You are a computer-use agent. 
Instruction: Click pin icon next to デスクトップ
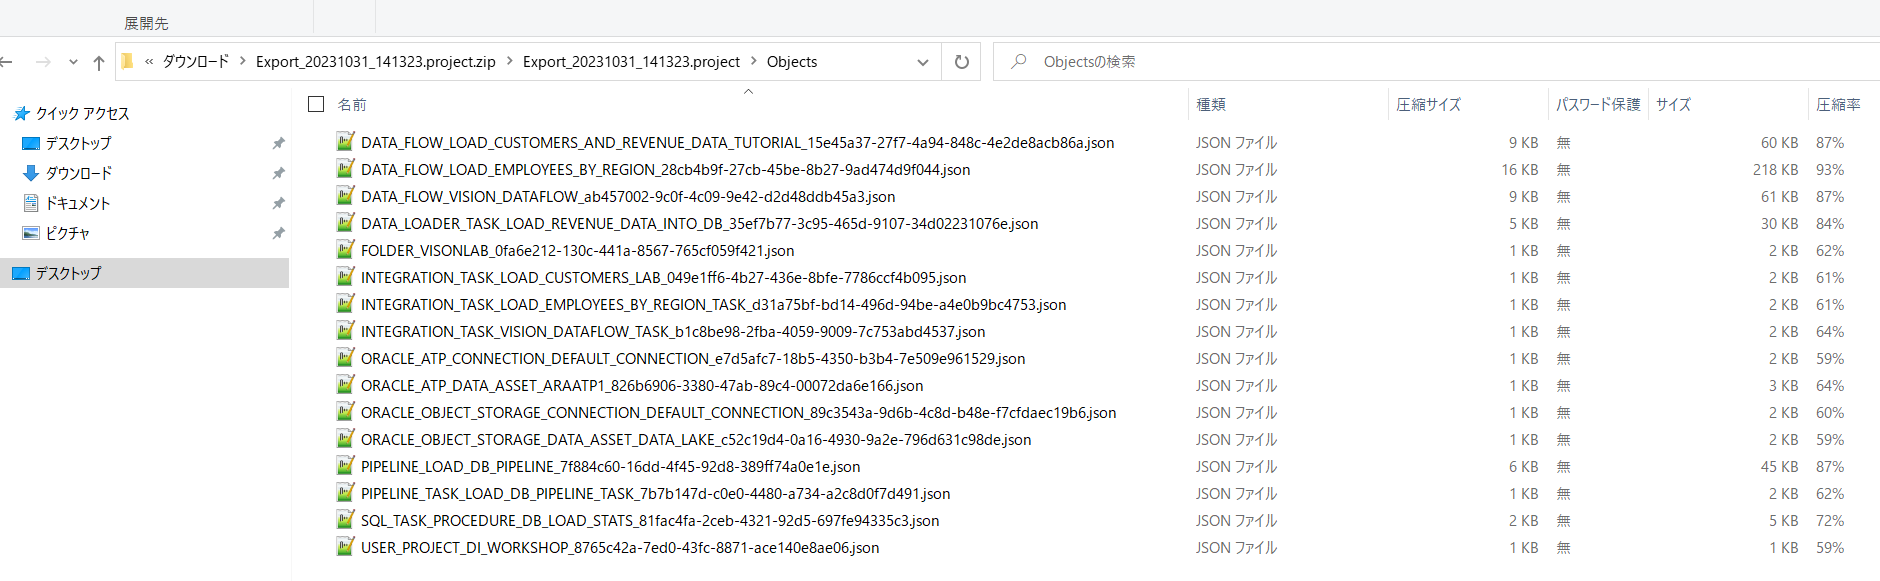tap(279, 143)
